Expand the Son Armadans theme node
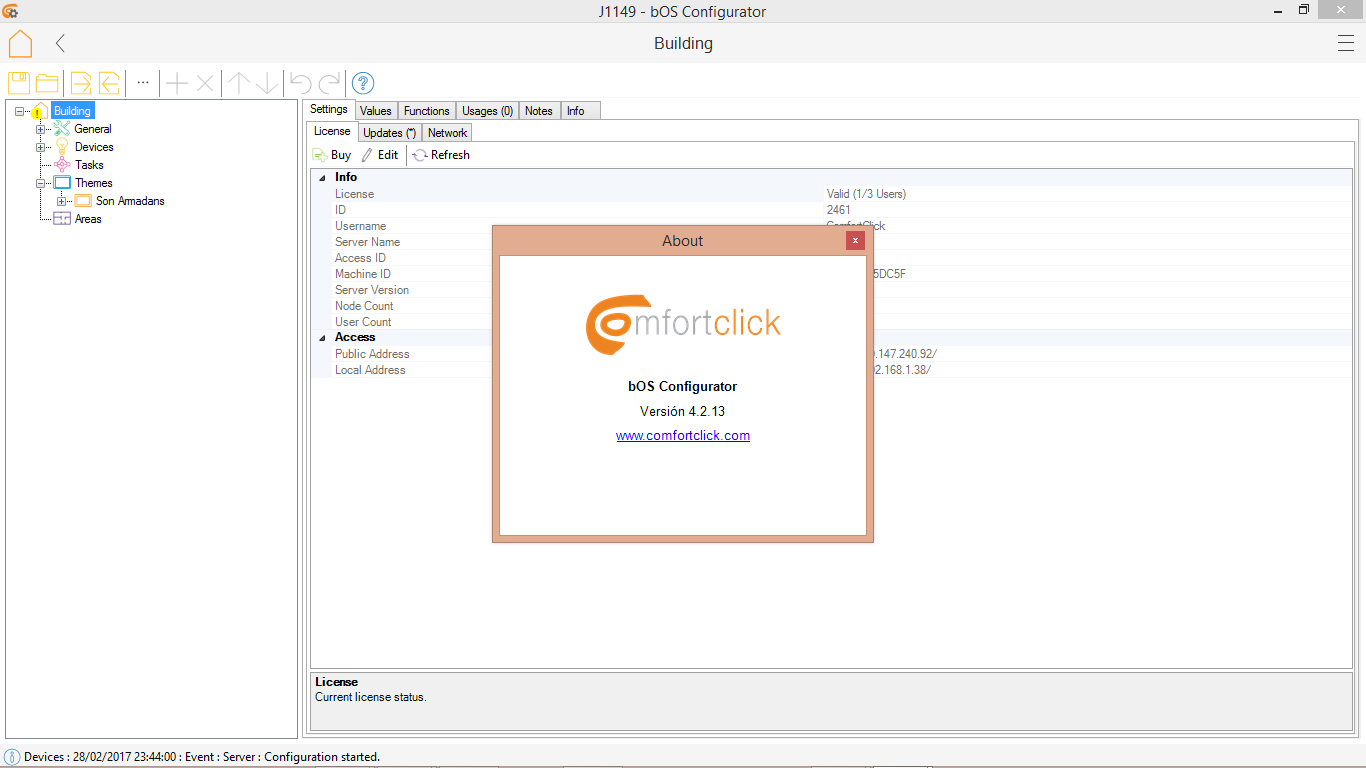The width and height of the screenshot is (1366, 768). click(62, 201)
